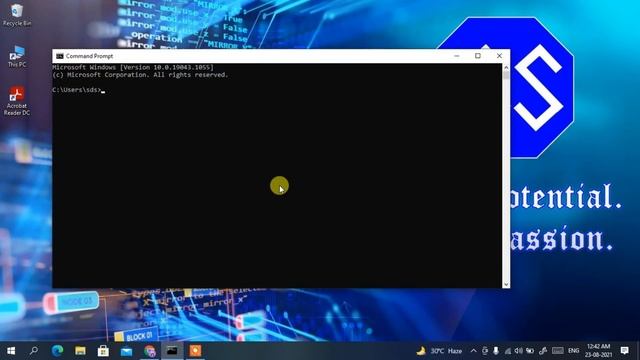Open network status tray icon
640x360 pixels.
tap(507, 351)
